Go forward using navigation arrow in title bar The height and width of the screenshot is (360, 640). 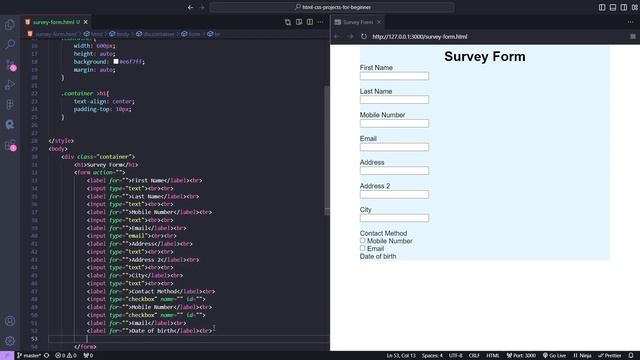point(202,7)
